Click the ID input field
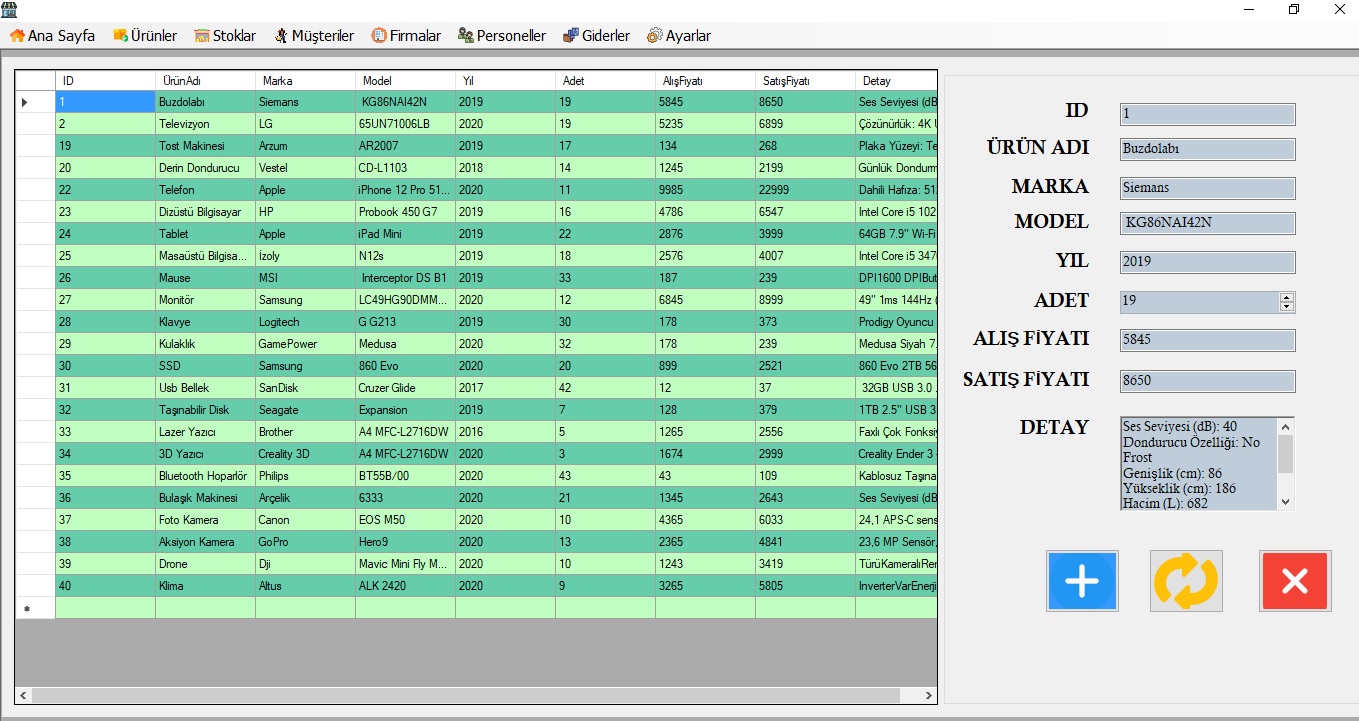 click(1207, 114)
